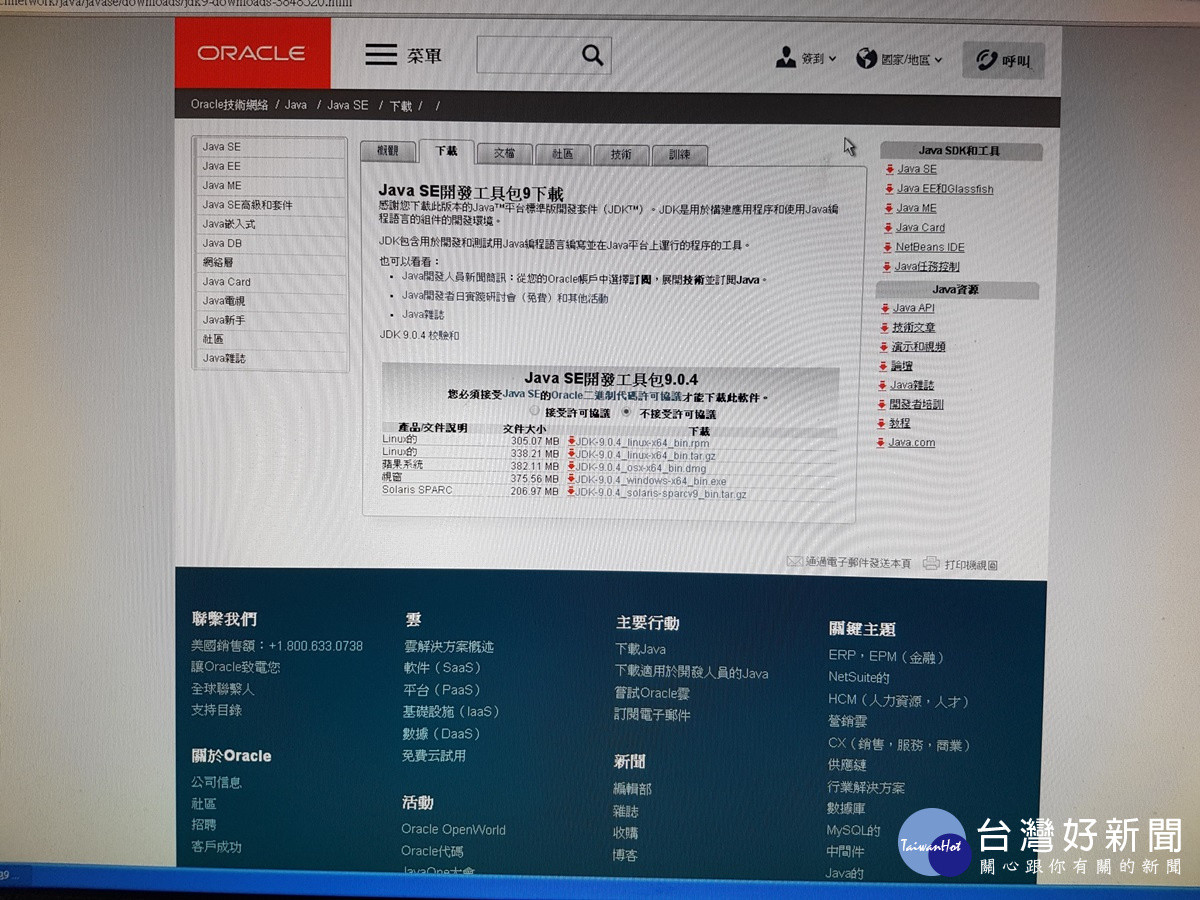Open Java breadcrumb link

[296, 104]
